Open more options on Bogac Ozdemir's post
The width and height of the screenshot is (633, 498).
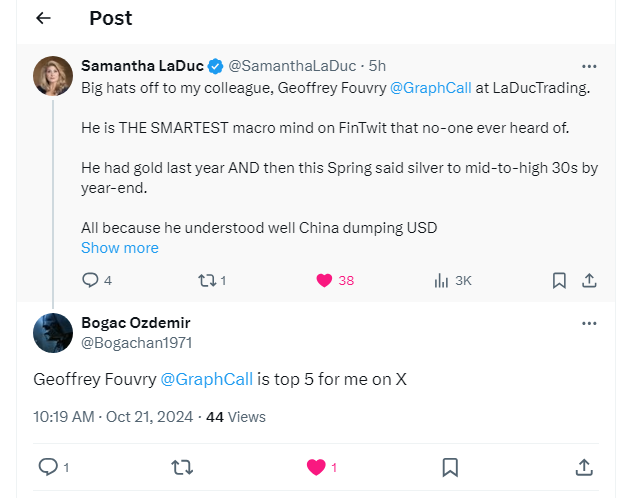tap(589, 323)
